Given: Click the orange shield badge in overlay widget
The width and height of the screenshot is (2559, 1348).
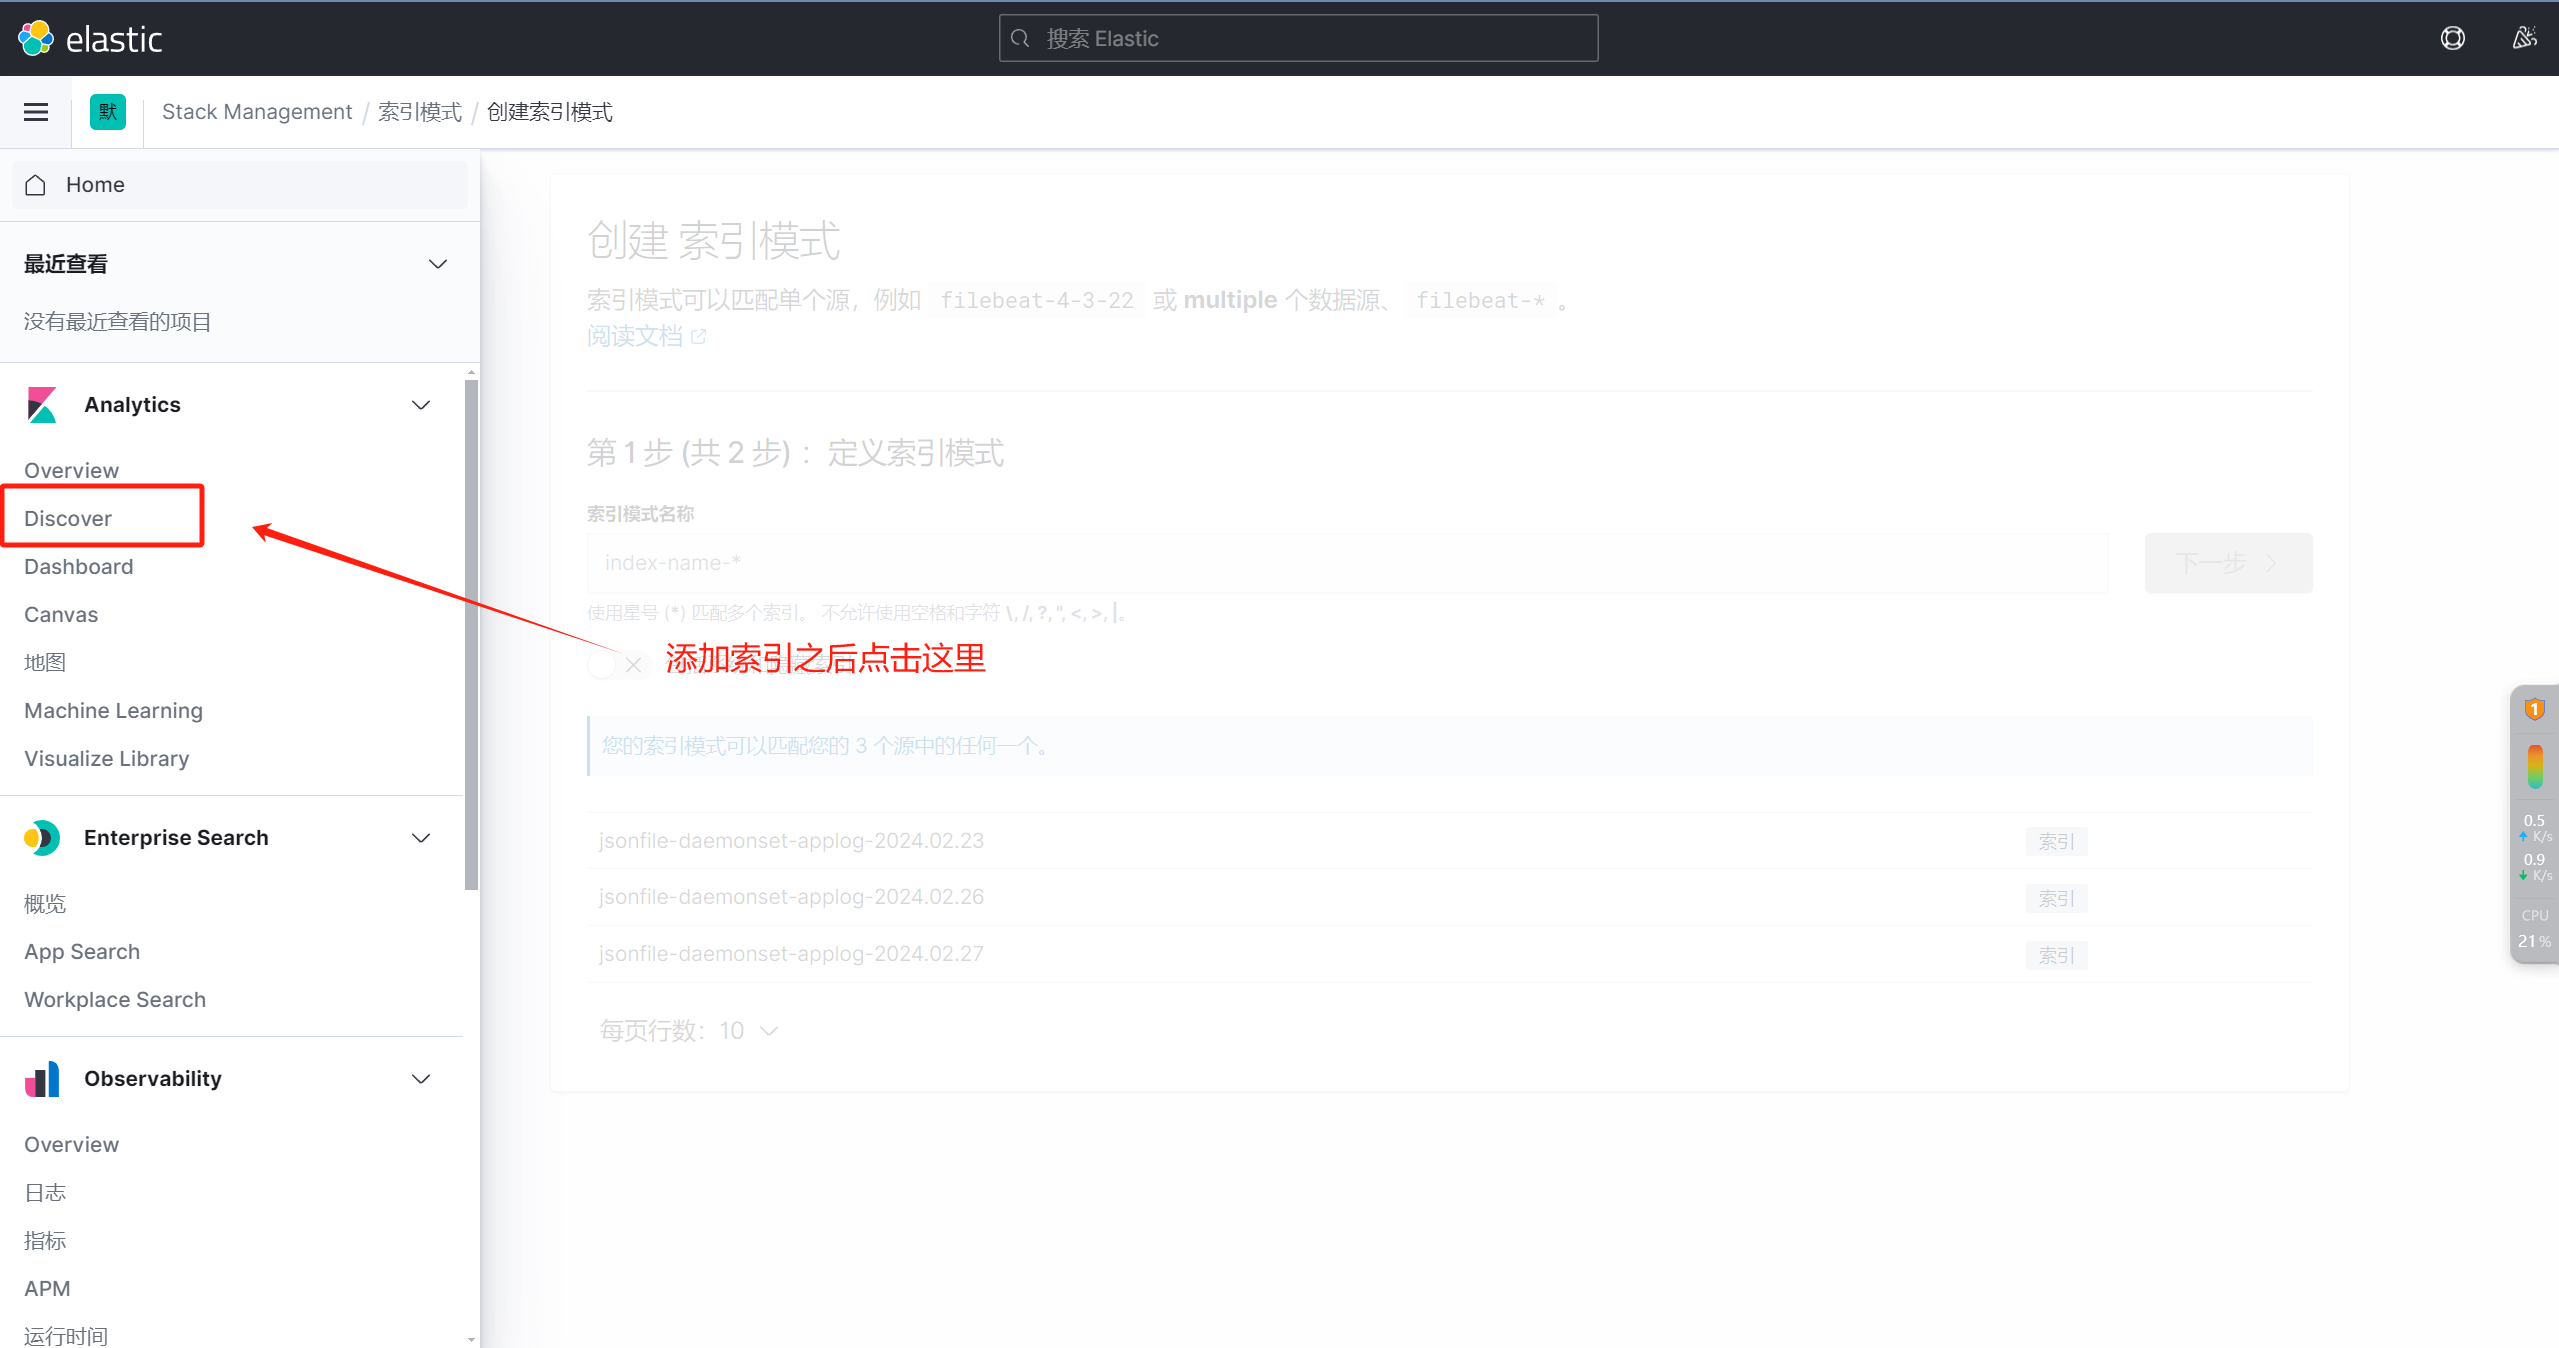Looking at the screenshot, I should [x=2534, y=709].
